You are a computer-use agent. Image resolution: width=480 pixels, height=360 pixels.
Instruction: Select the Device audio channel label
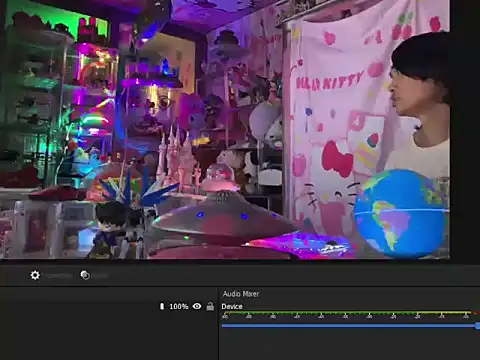click(232, 306)
